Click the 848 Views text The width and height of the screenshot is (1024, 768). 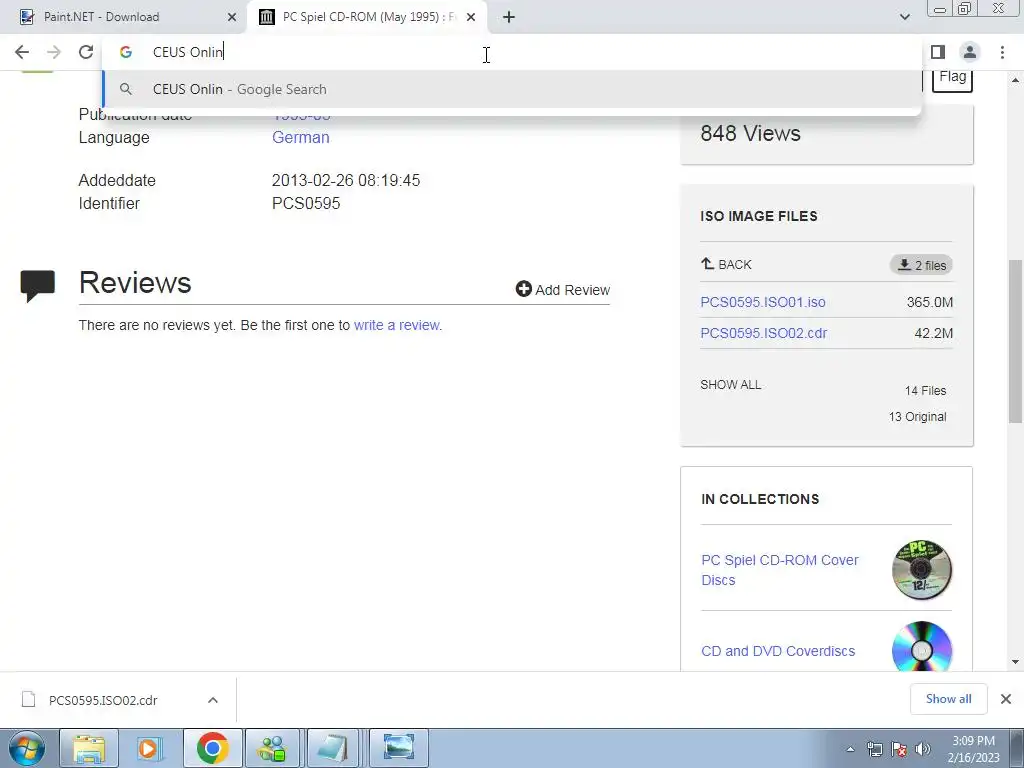pyautogui.click(x=750, y=133)
